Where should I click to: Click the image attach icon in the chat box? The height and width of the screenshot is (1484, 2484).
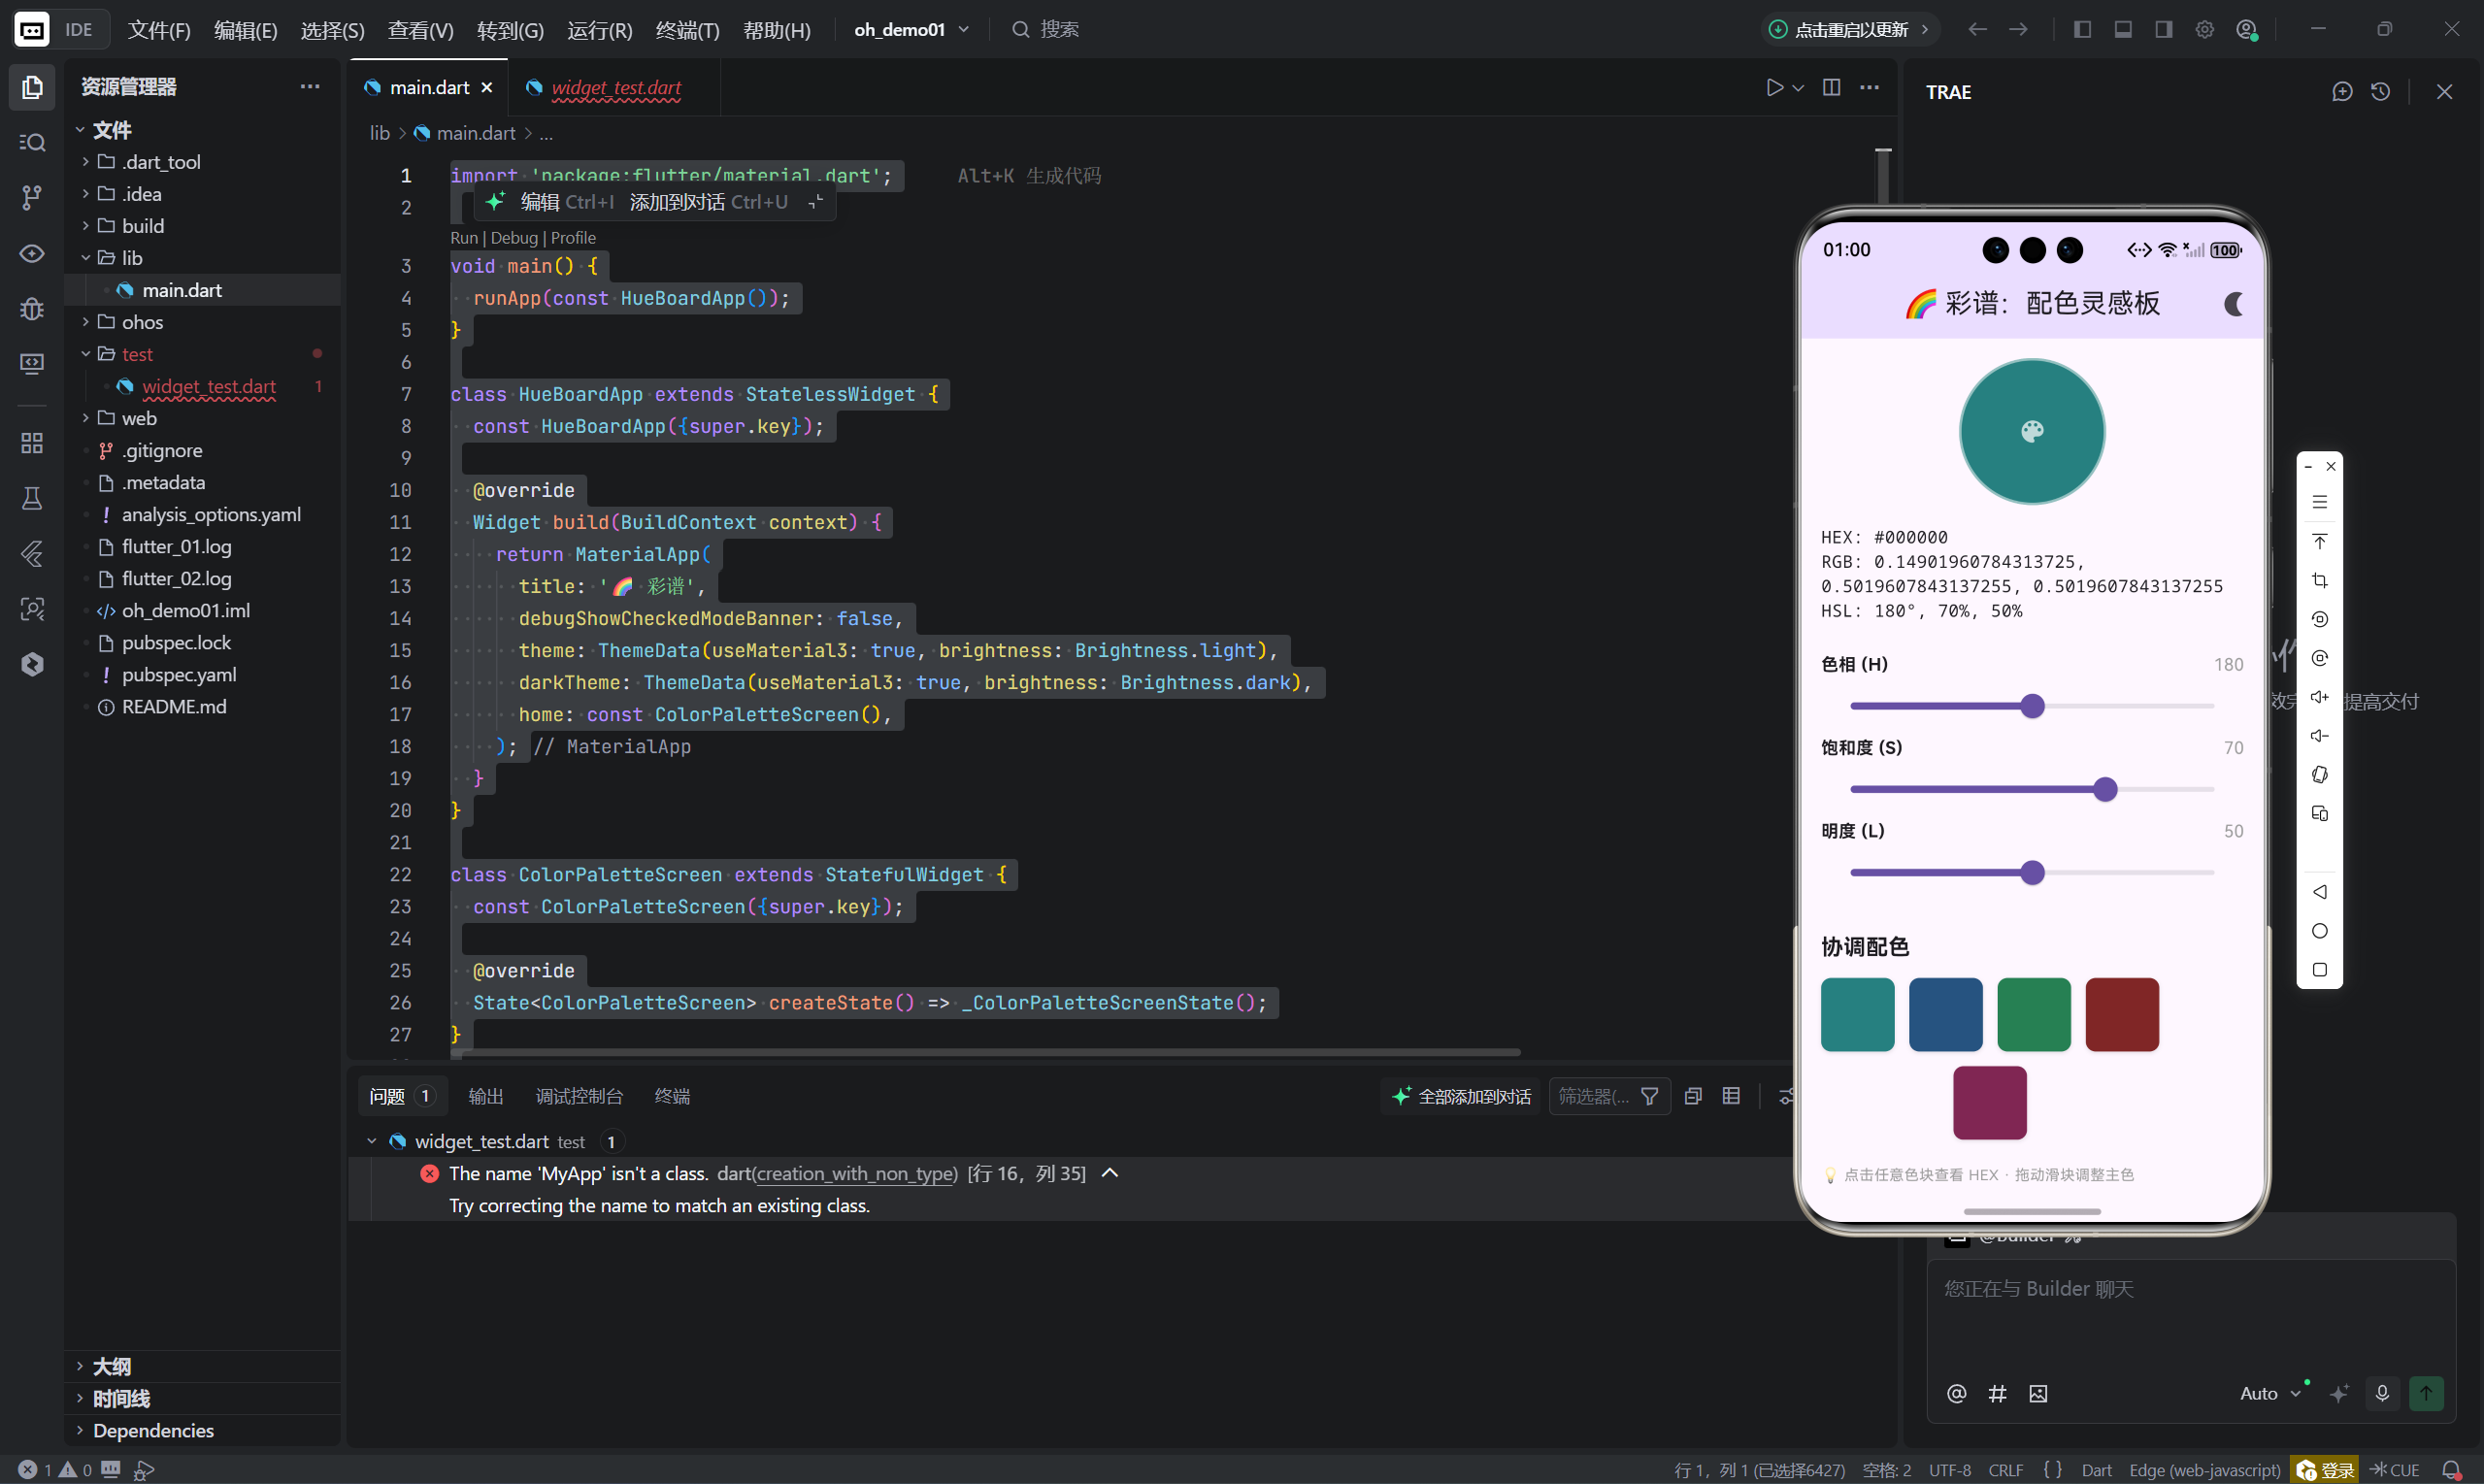point(2038,1393)
